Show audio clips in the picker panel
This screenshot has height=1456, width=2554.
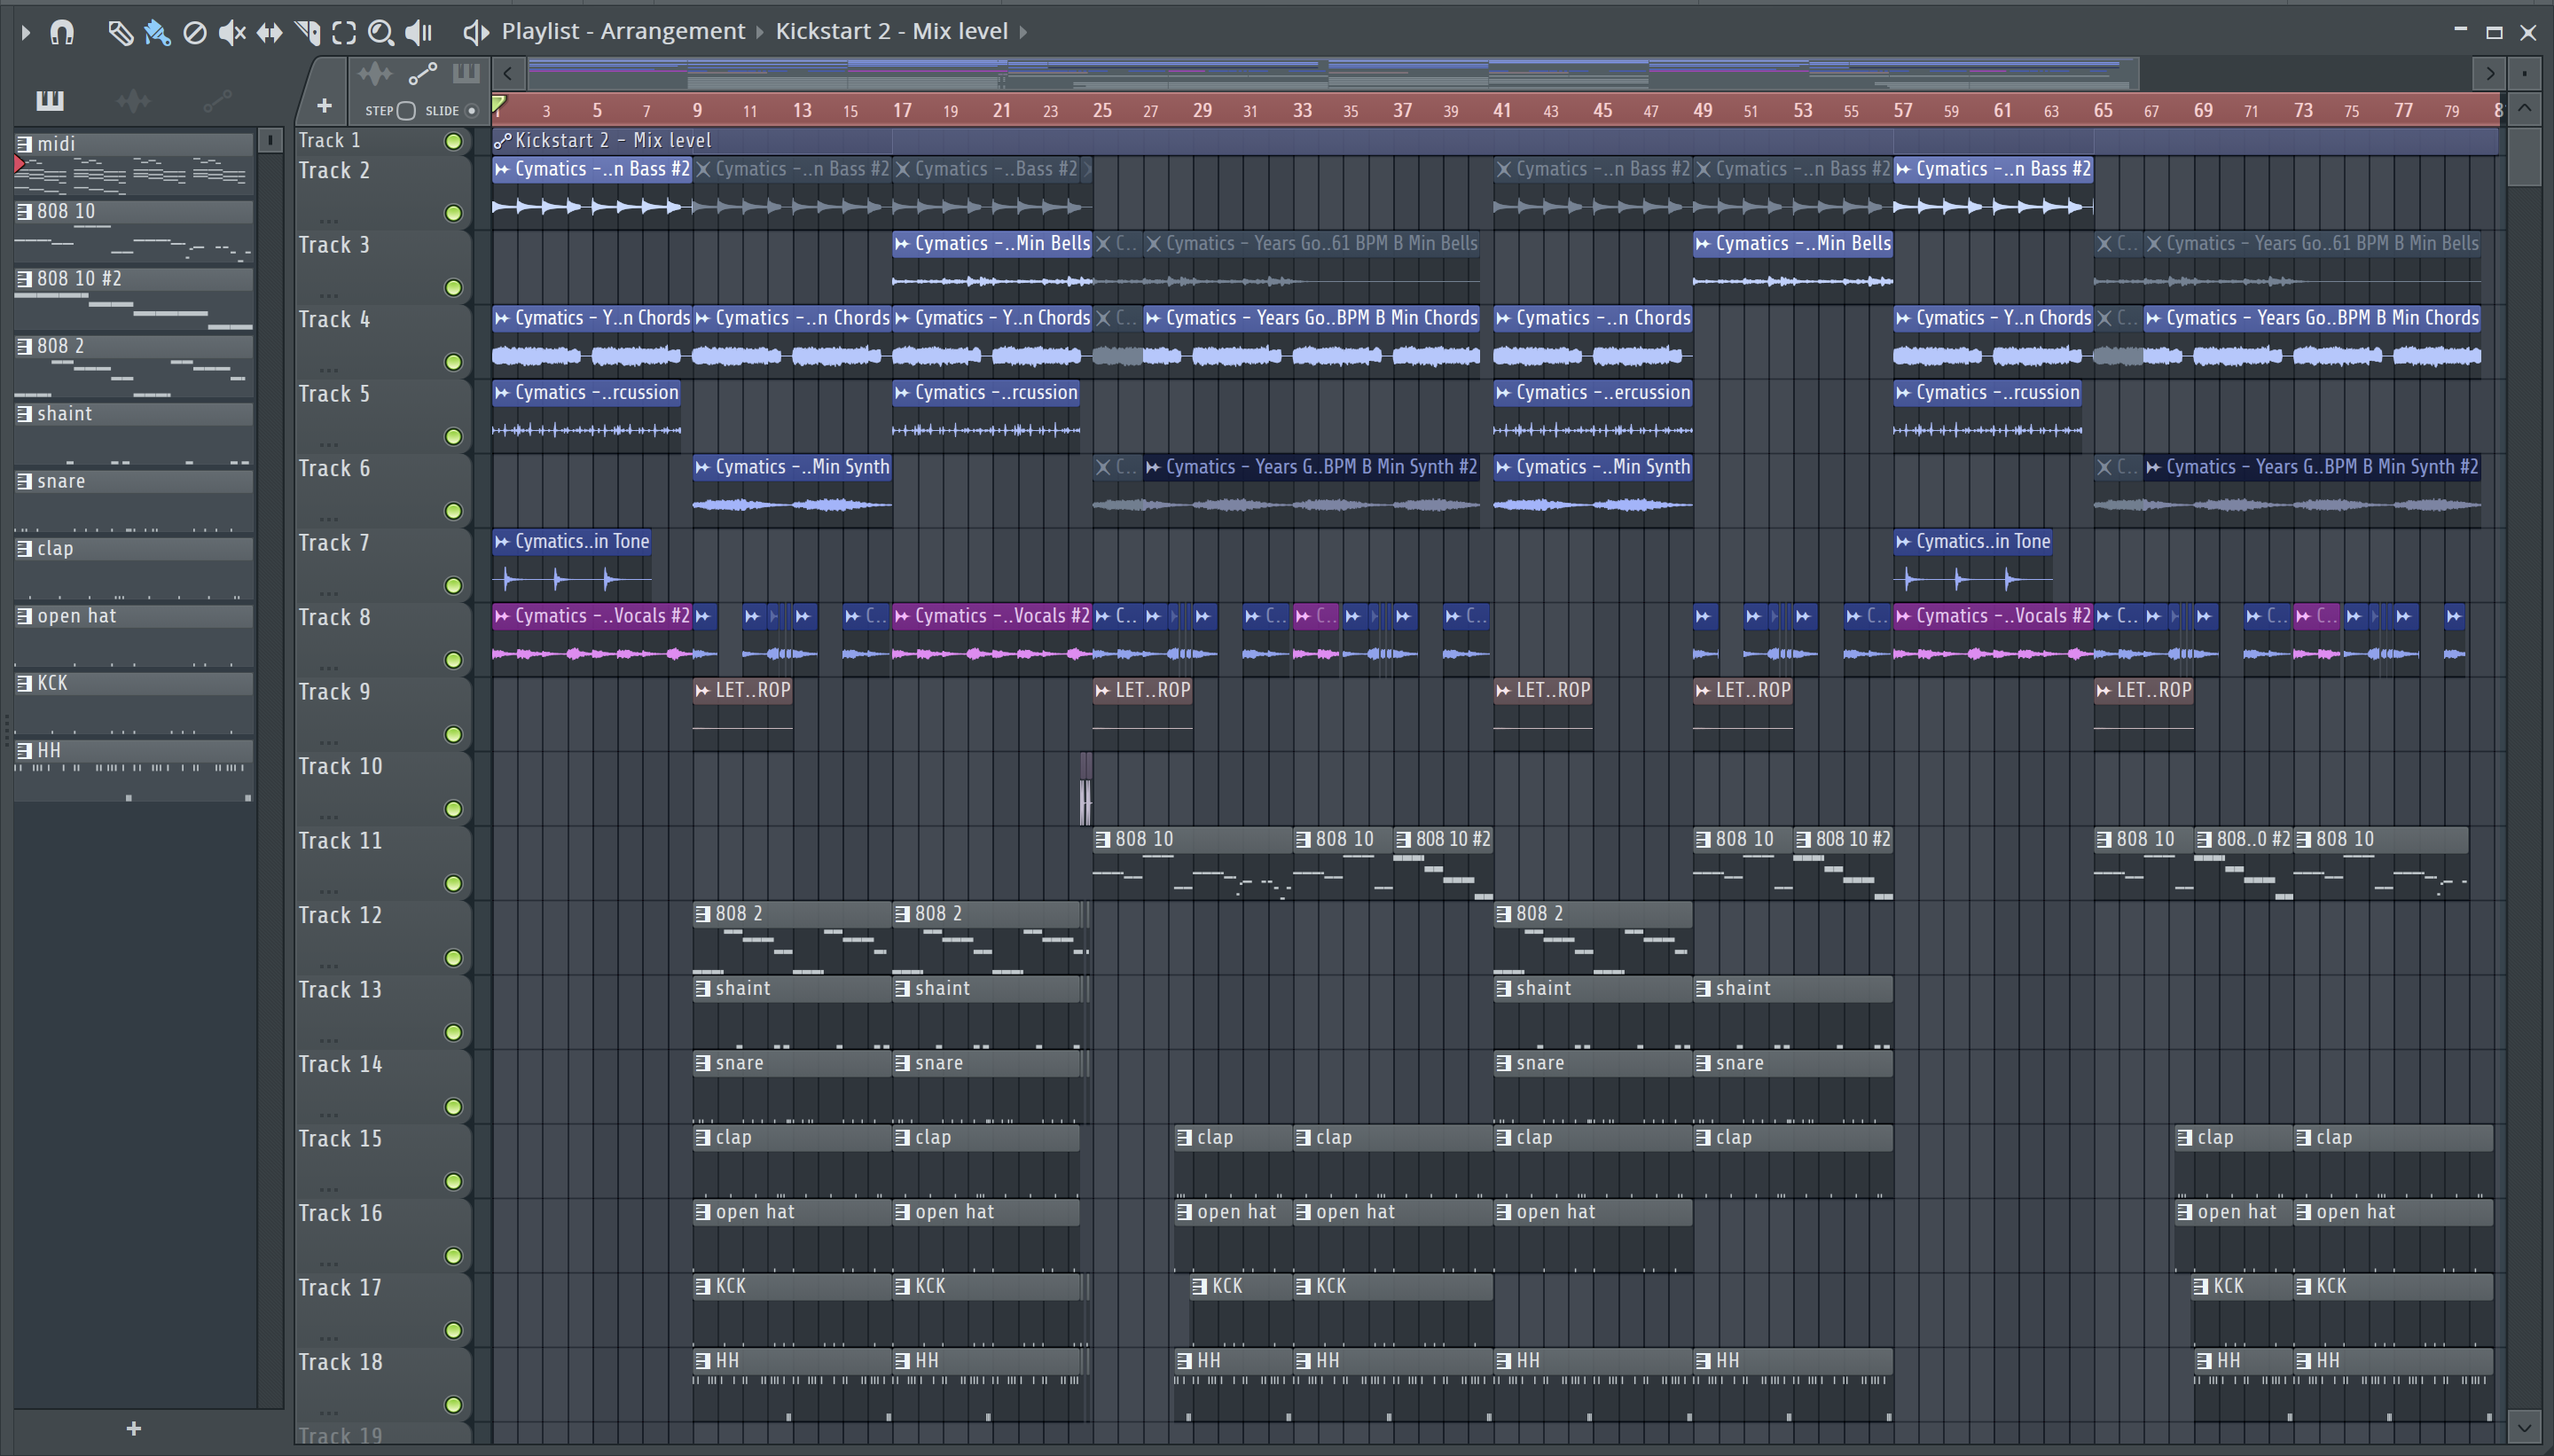point(133,100)
